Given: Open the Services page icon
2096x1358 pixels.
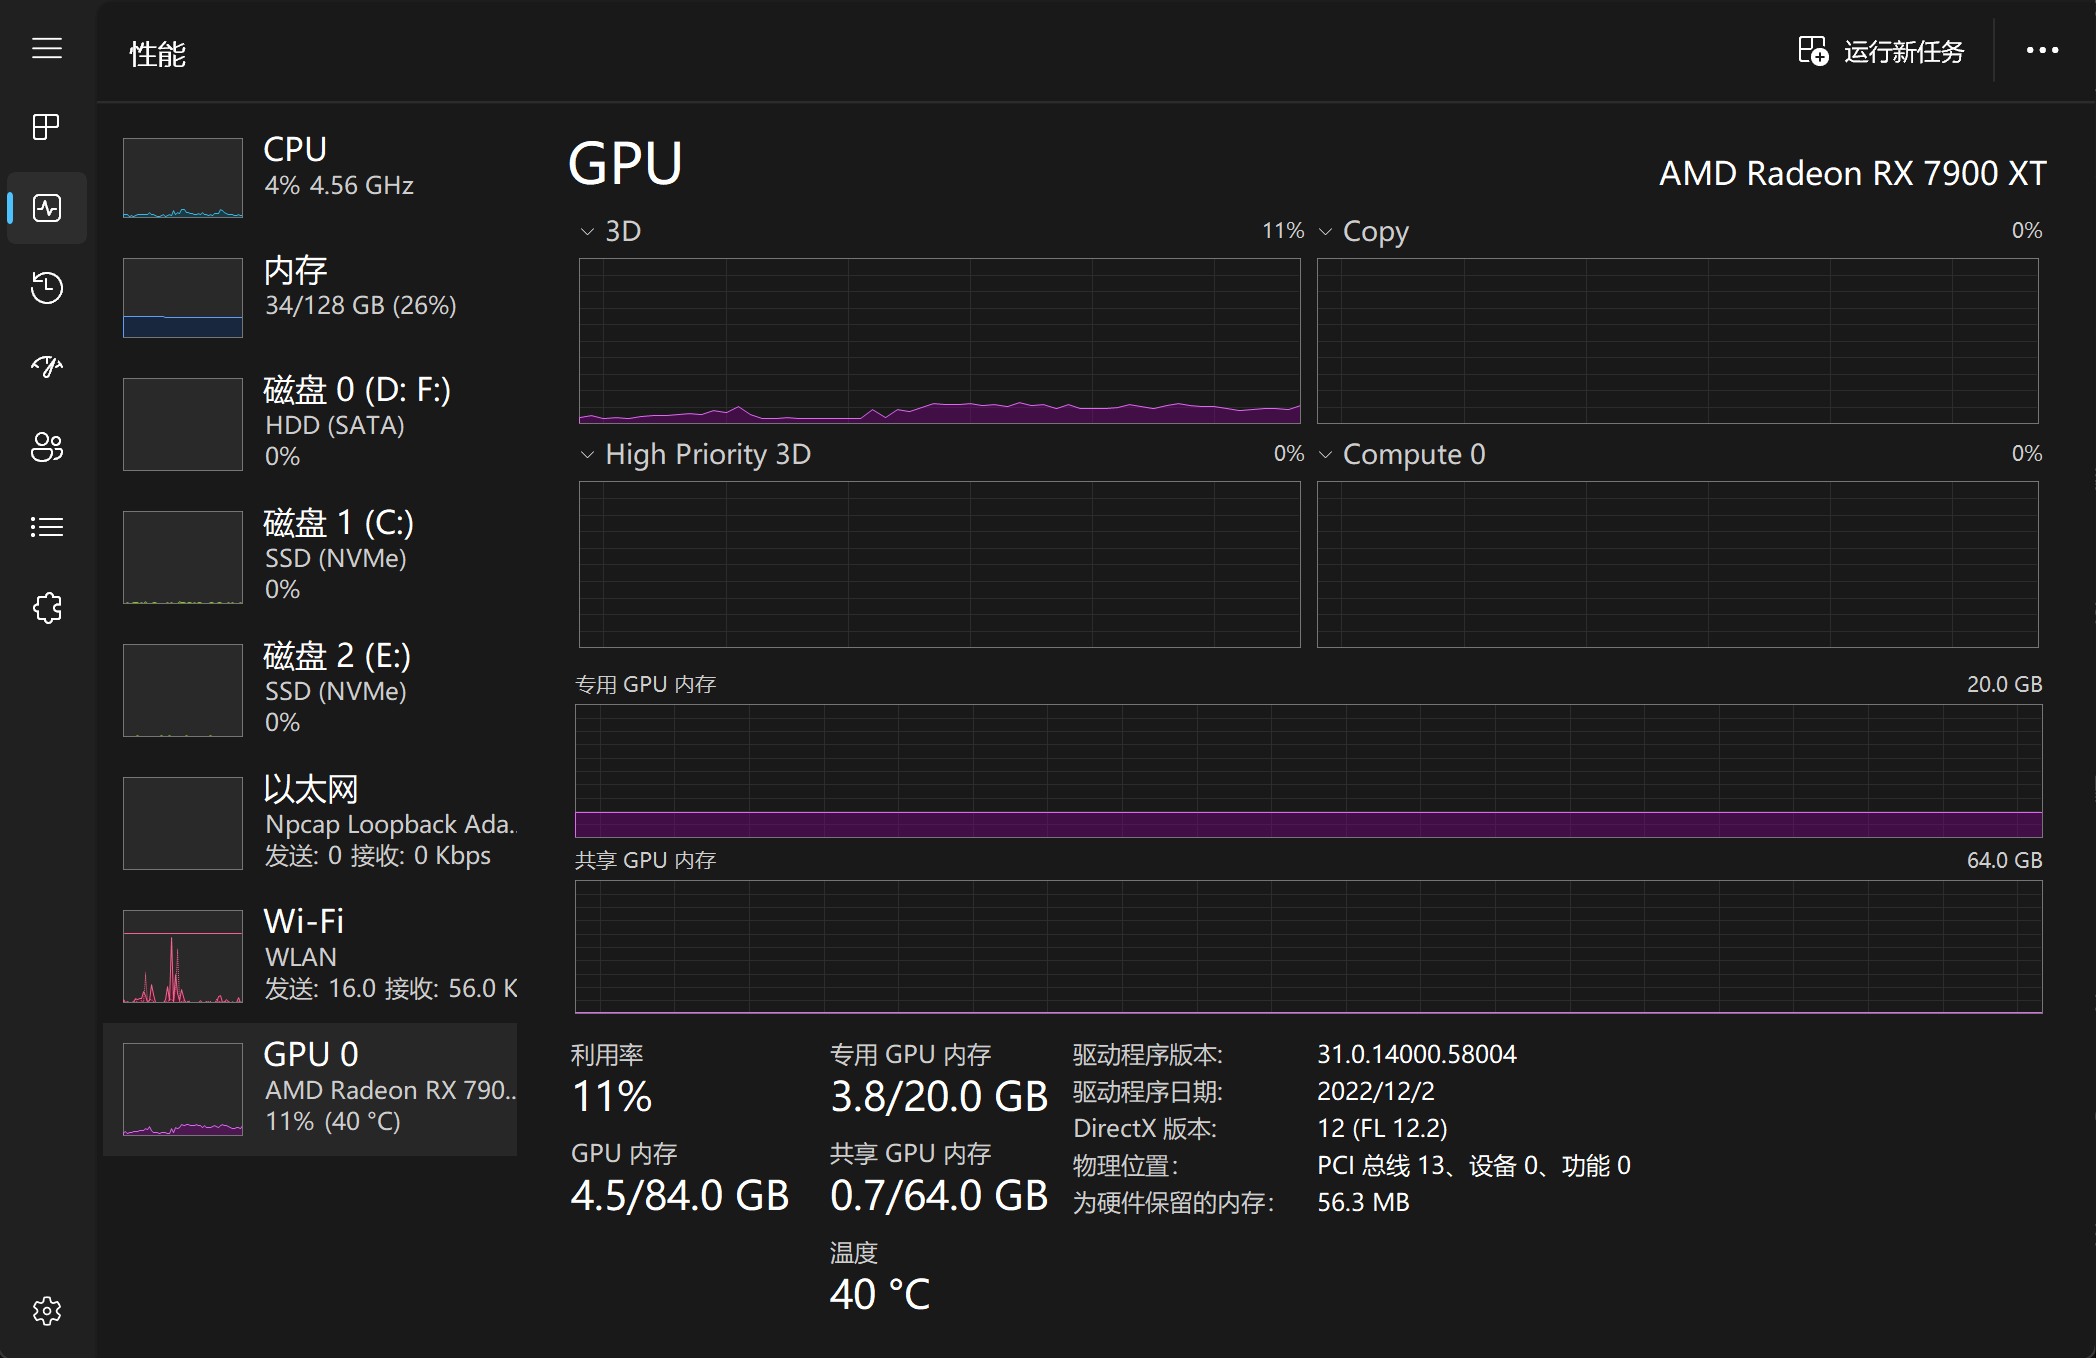Looking at the screenshot, I should click(x=47, y=607).
